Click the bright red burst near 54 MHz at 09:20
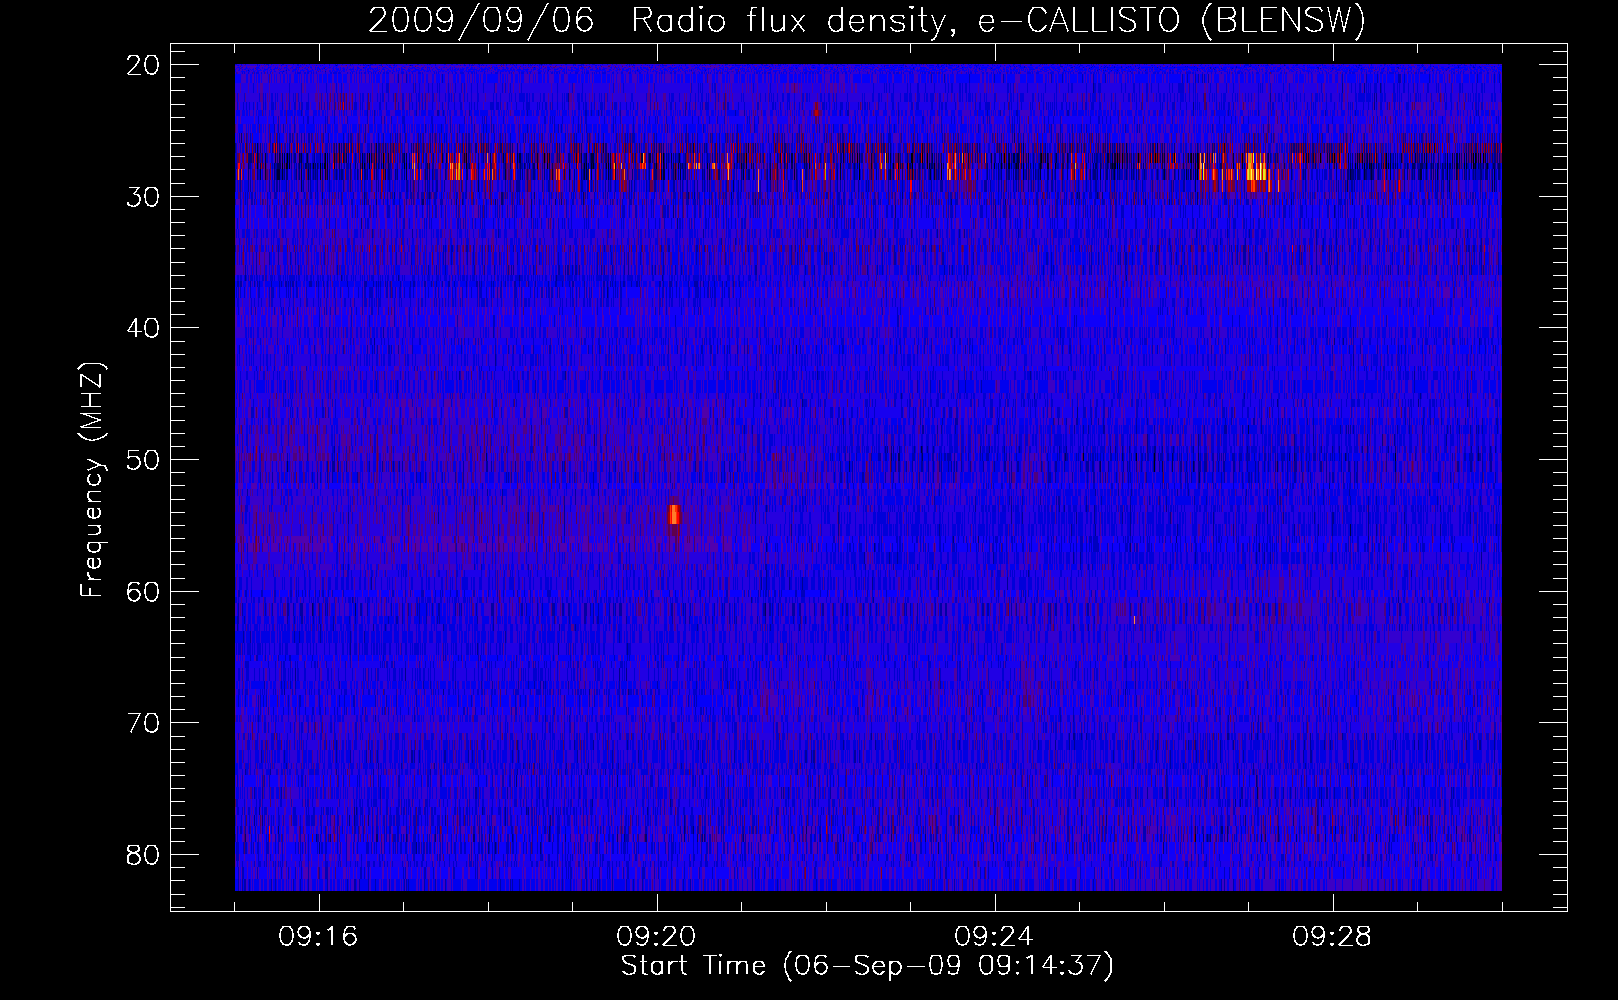This screenshot has width=1618, height=1000. click(x=674, y=514)
